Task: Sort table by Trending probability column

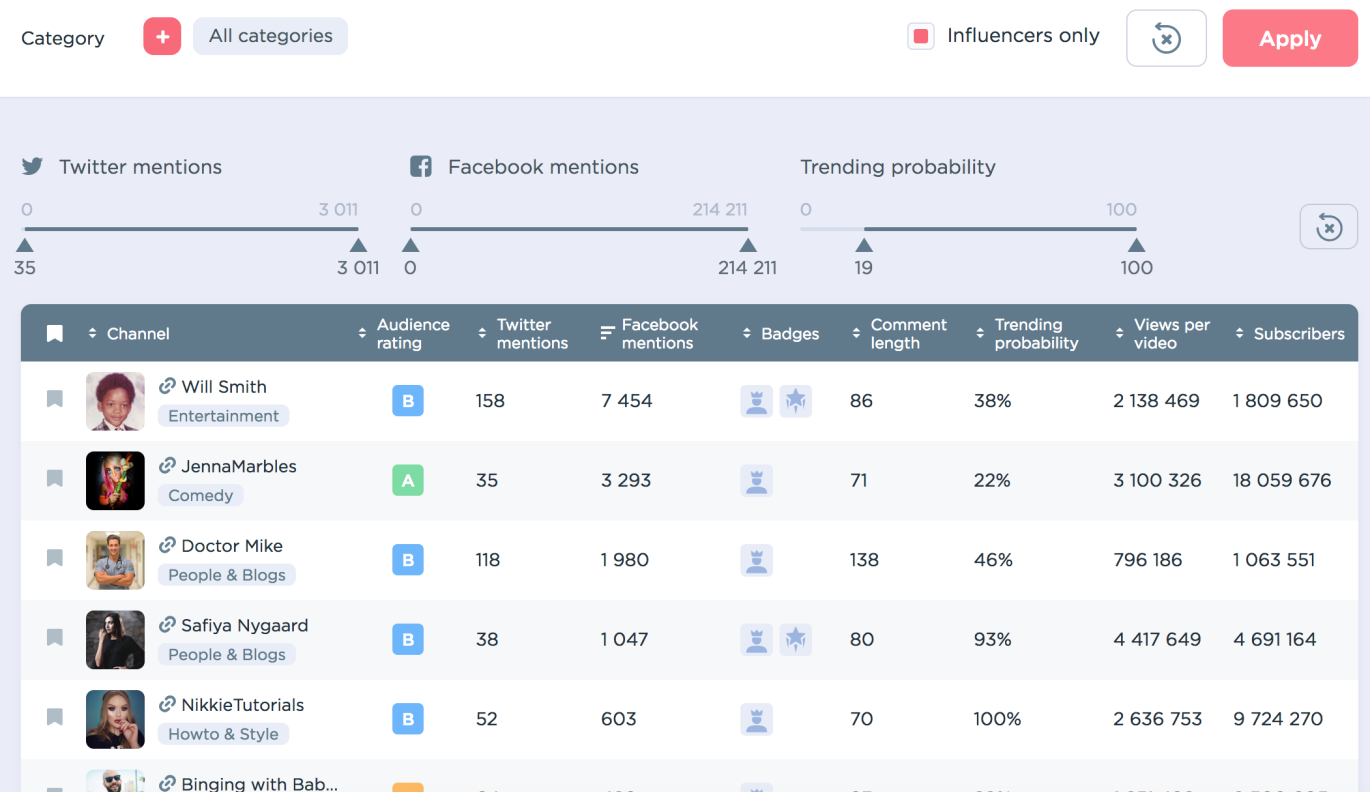Action: coord(1027,333)
